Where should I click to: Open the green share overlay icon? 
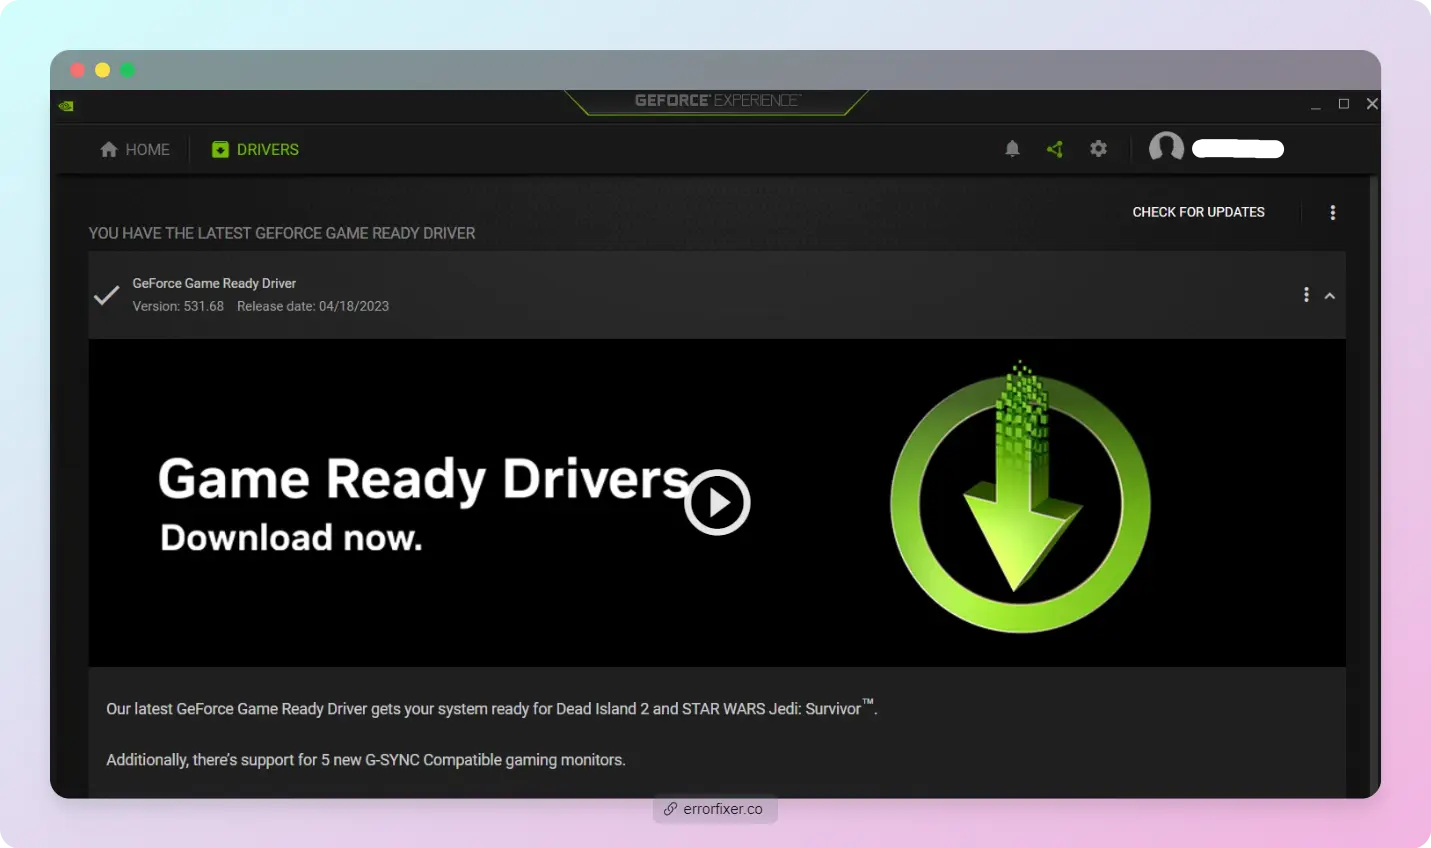1055,149
